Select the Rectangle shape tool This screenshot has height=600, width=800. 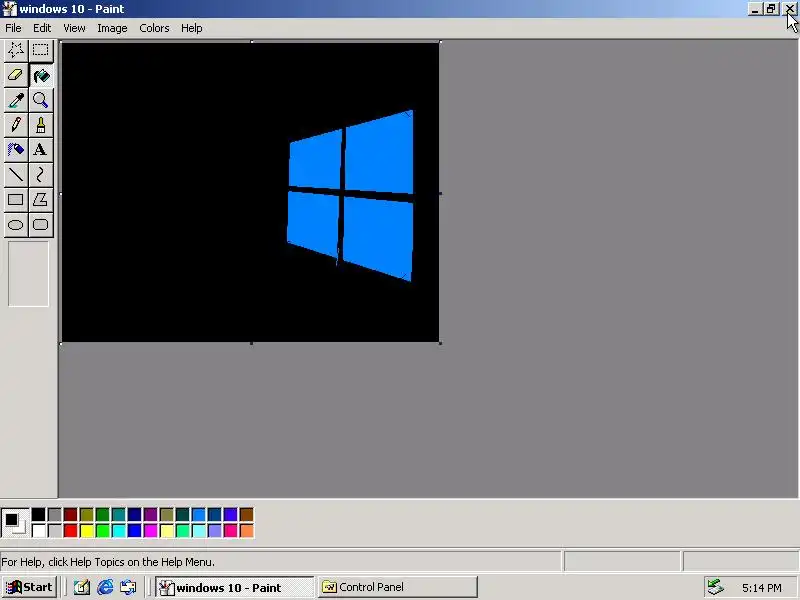click(15, 200)
